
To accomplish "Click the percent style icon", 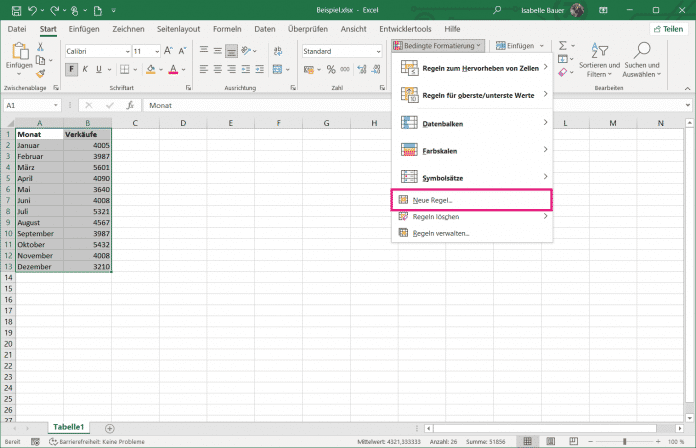I will point(331,69).
